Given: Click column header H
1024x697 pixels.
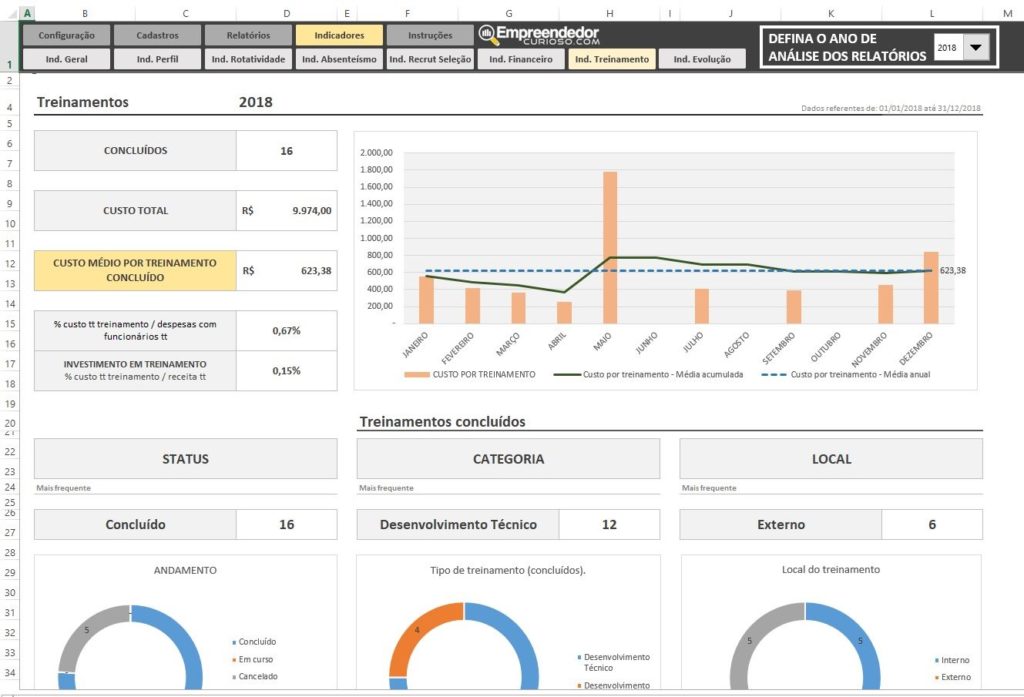Looking at the screenshot, I should click(x=610, y=13).
